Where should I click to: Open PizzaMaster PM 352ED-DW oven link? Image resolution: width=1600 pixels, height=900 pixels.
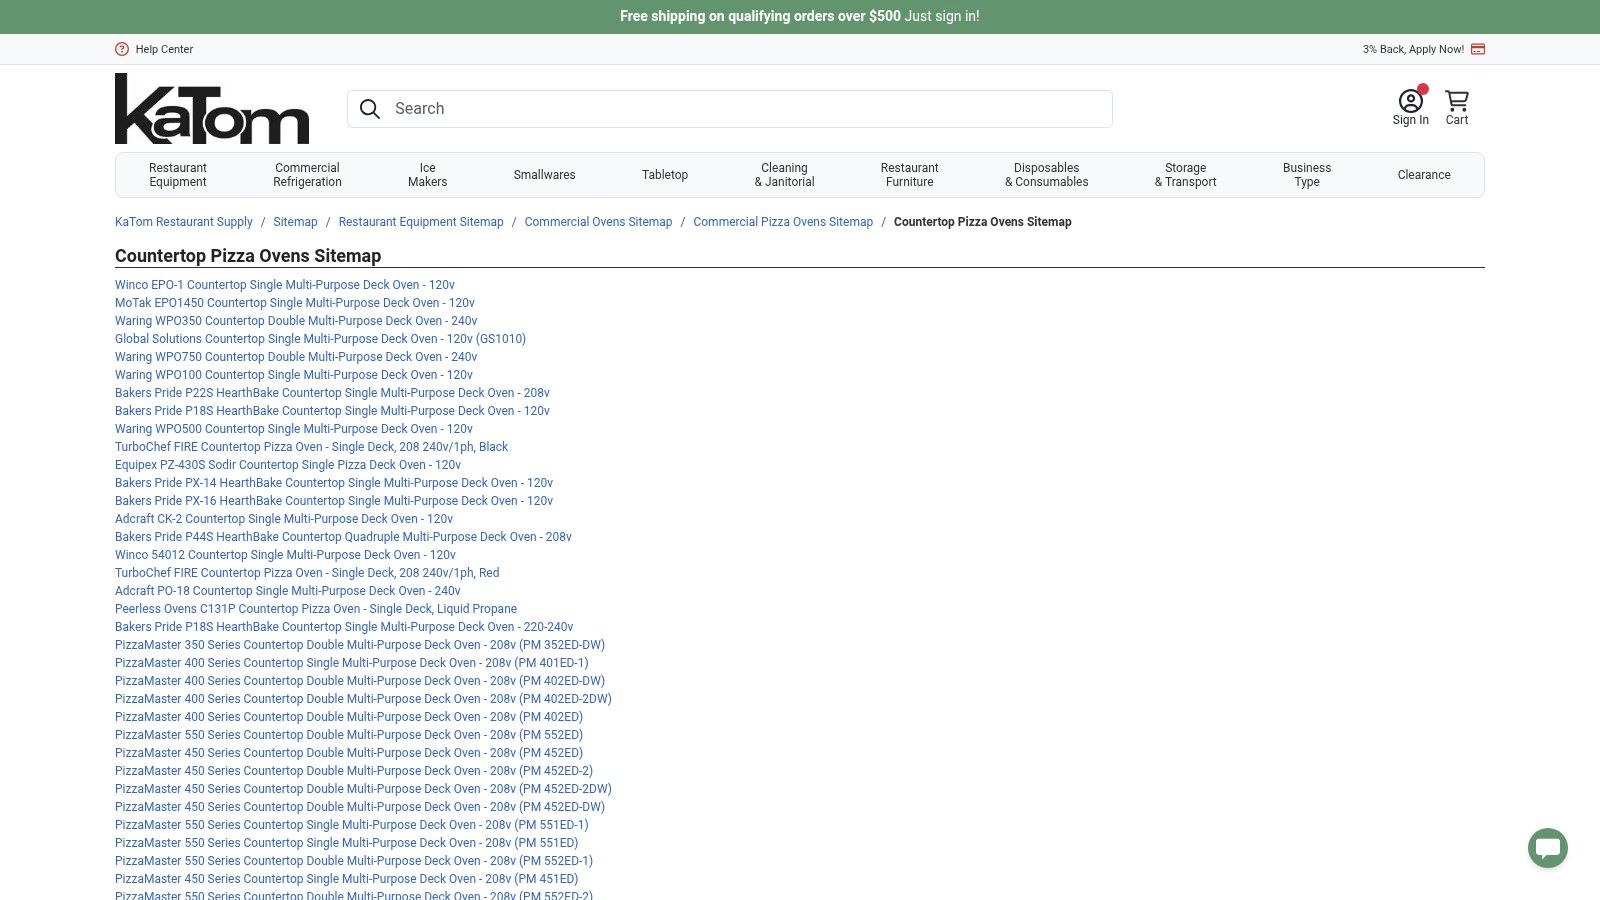(360, 645)
